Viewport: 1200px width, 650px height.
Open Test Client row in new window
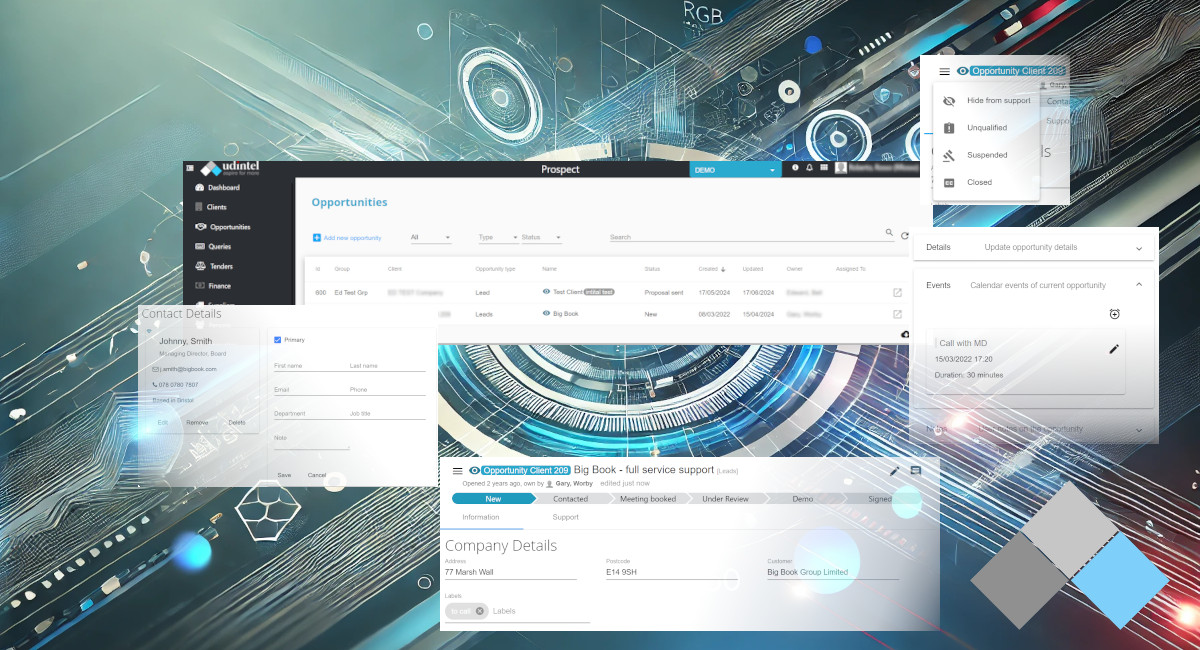[897, 292]
